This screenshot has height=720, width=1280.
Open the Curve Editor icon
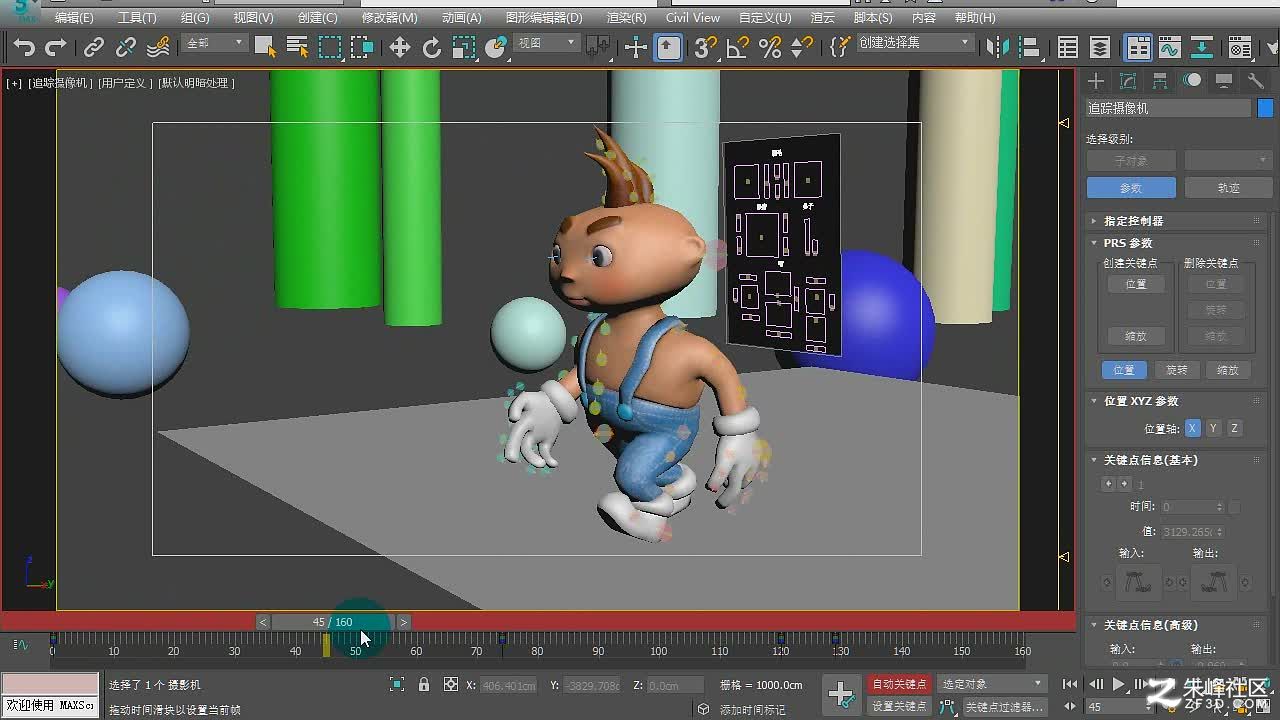1170,47
